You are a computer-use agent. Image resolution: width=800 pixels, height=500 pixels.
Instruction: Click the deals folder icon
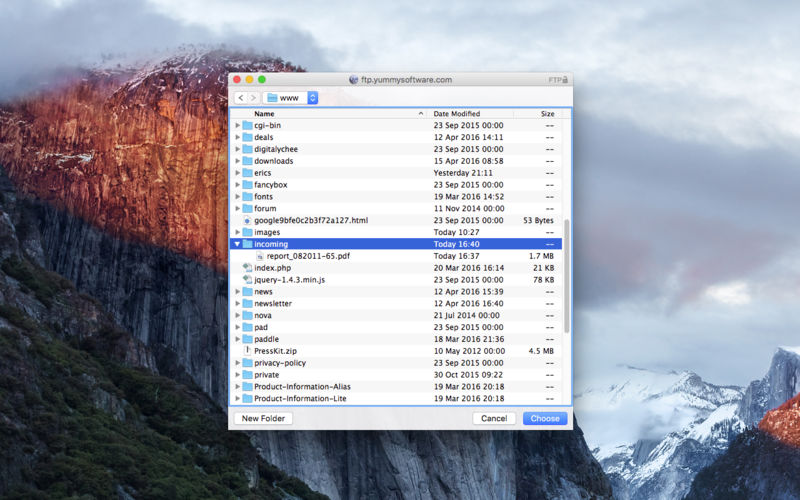247,137
